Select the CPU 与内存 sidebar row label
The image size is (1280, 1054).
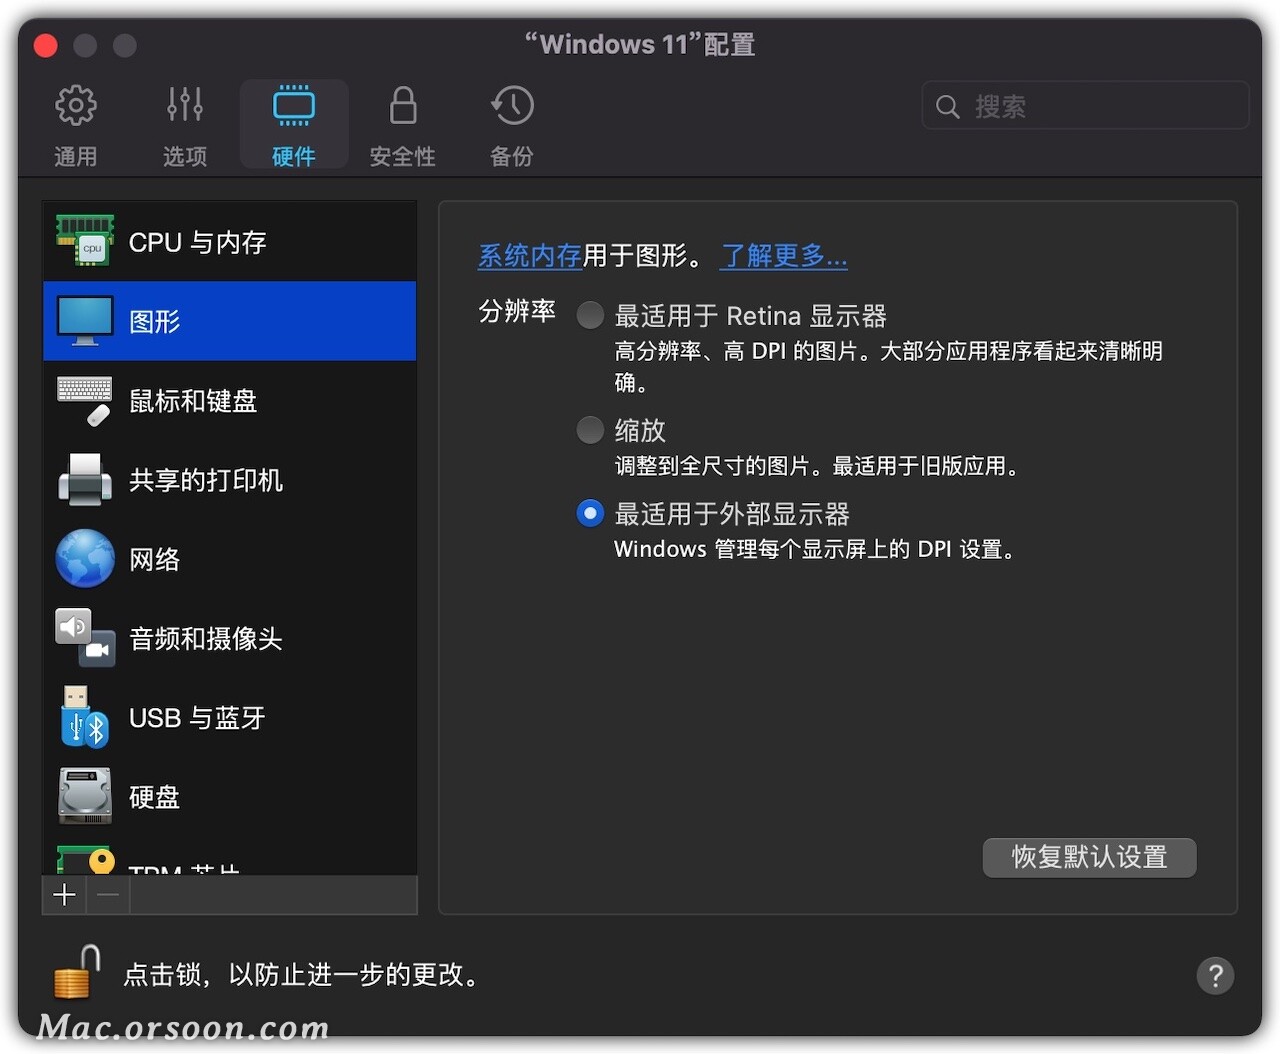click(198, 242)
